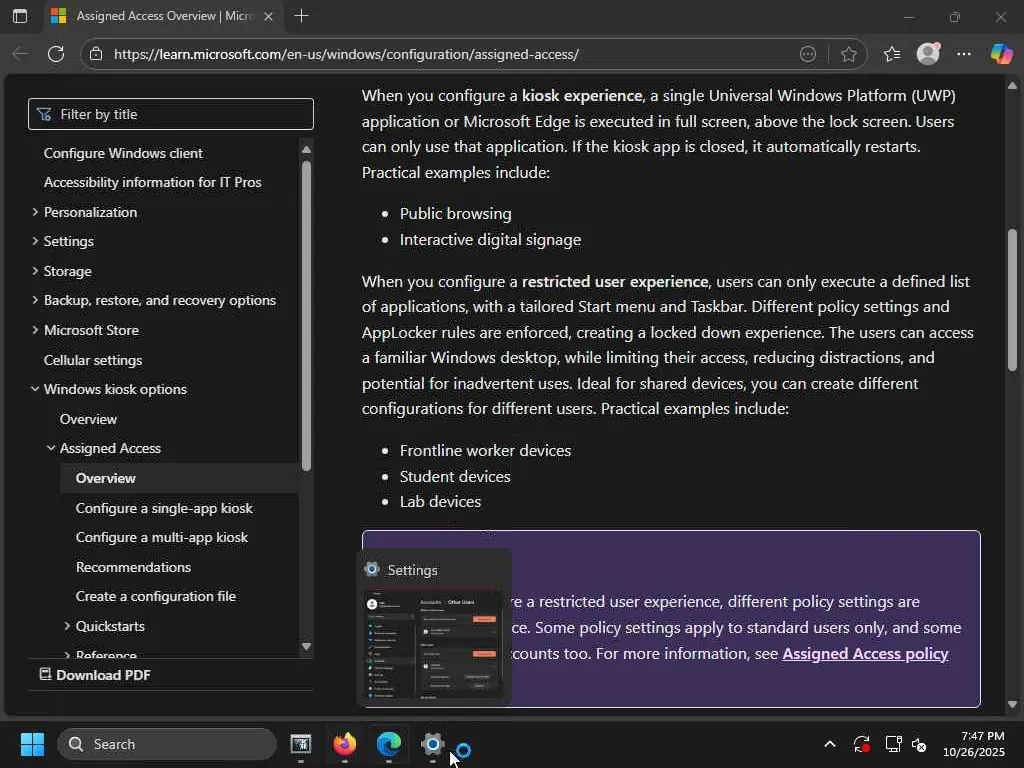Expand the Quickstarts section

pos(67,626)
